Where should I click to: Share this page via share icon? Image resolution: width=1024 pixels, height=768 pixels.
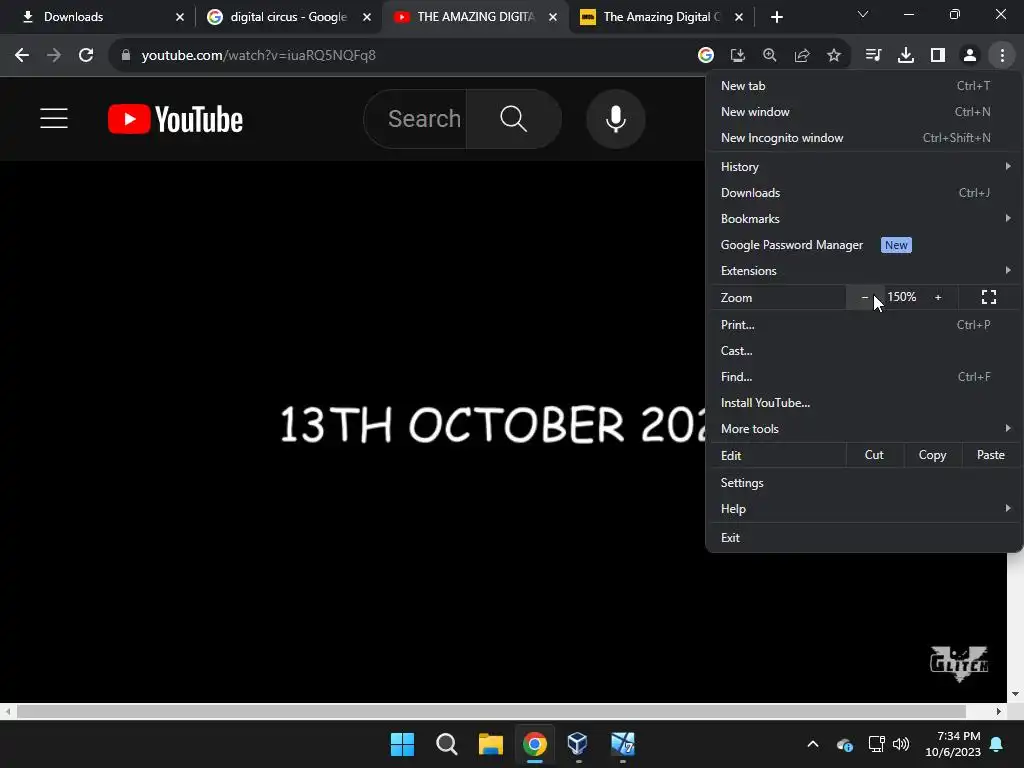pyautogui.click(x=802, y=56)
